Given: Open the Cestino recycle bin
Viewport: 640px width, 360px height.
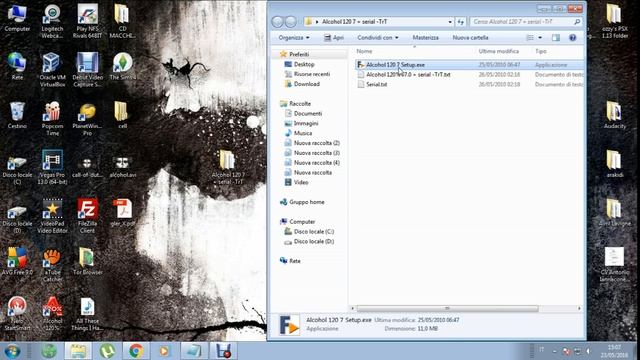Looking at the screenshot, I should click(x=17, y=115).
